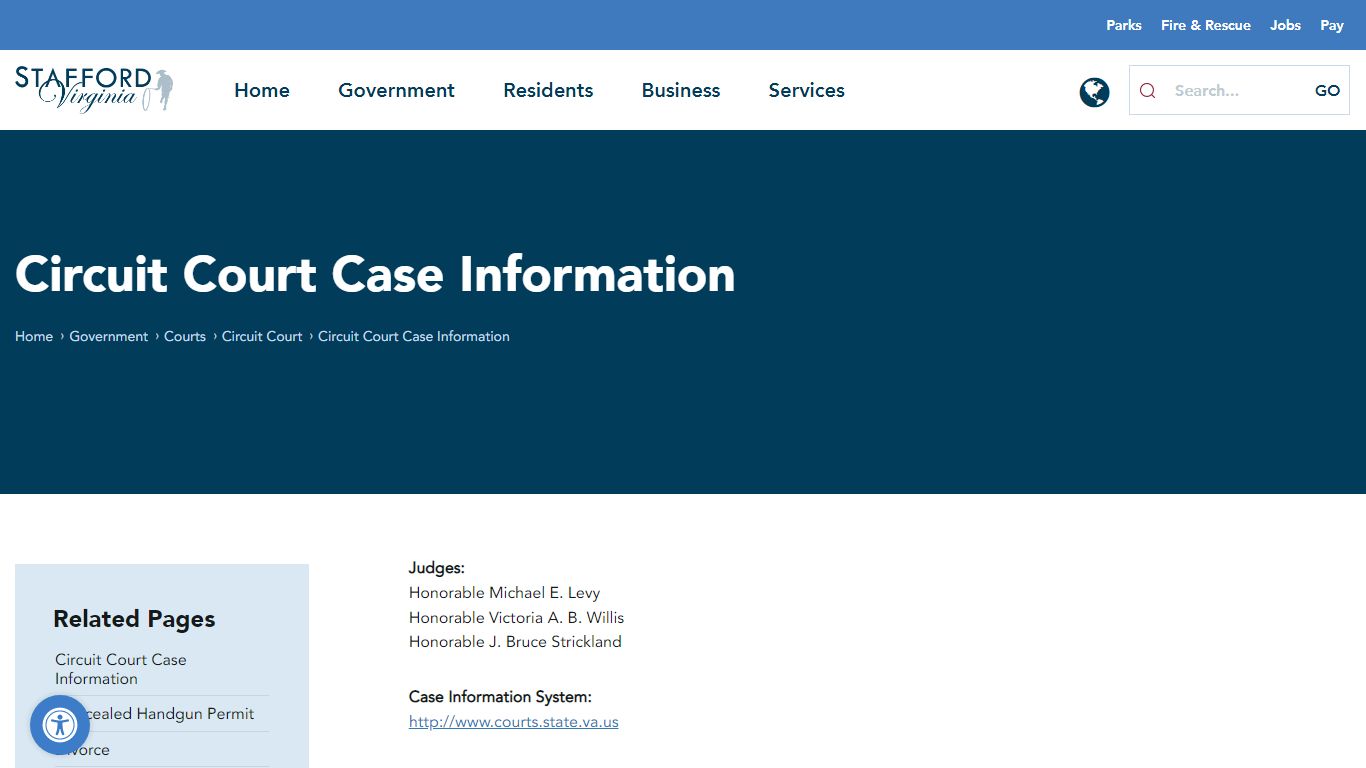Open Concealed Handgun Permit related page
Viewport: 1366px width, 768px height.
(162, 714)
